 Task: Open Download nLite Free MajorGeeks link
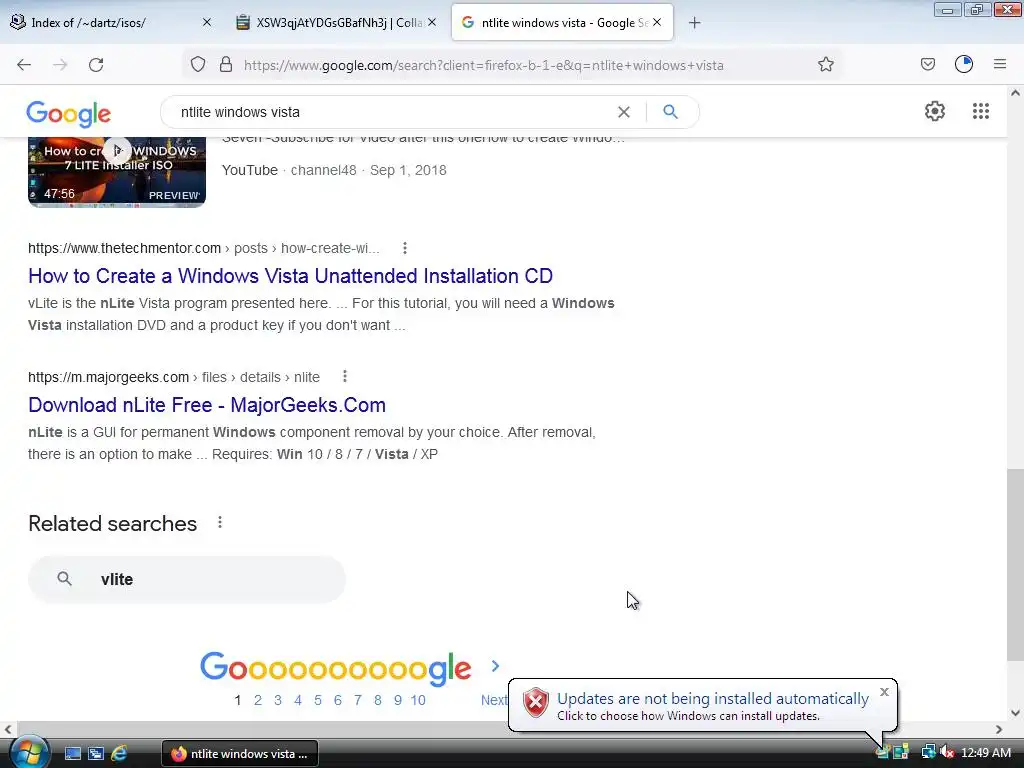207,405
